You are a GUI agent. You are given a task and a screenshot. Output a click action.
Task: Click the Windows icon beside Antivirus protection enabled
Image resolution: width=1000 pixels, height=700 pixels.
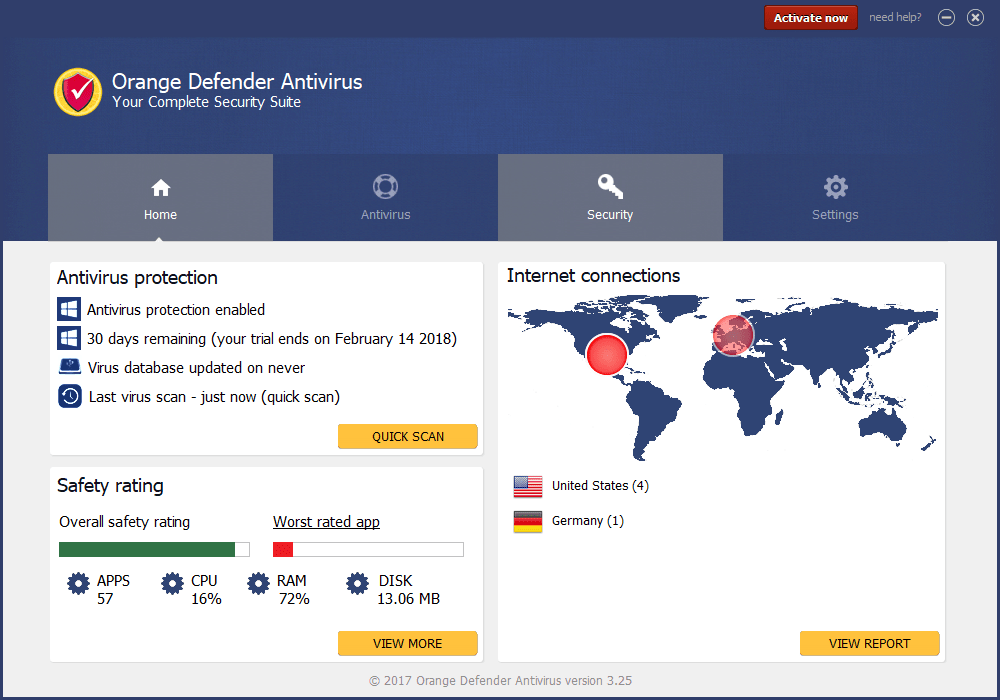69,310
